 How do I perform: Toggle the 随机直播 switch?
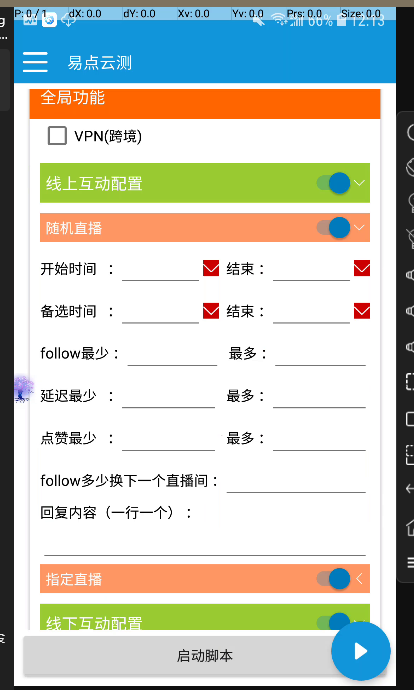pos(333,228)
